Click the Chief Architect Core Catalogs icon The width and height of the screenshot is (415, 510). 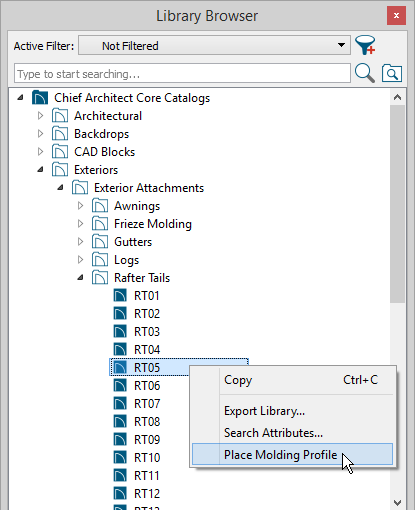[40, 98]
